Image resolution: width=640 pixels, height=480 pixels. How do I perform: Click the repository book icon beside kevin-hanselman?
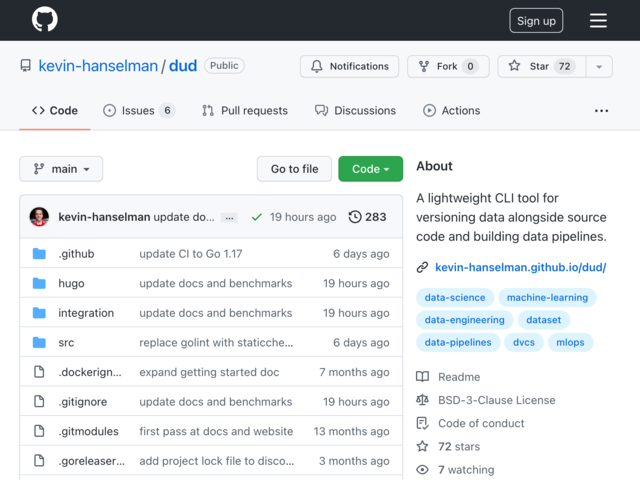click(x=26, y=66)
